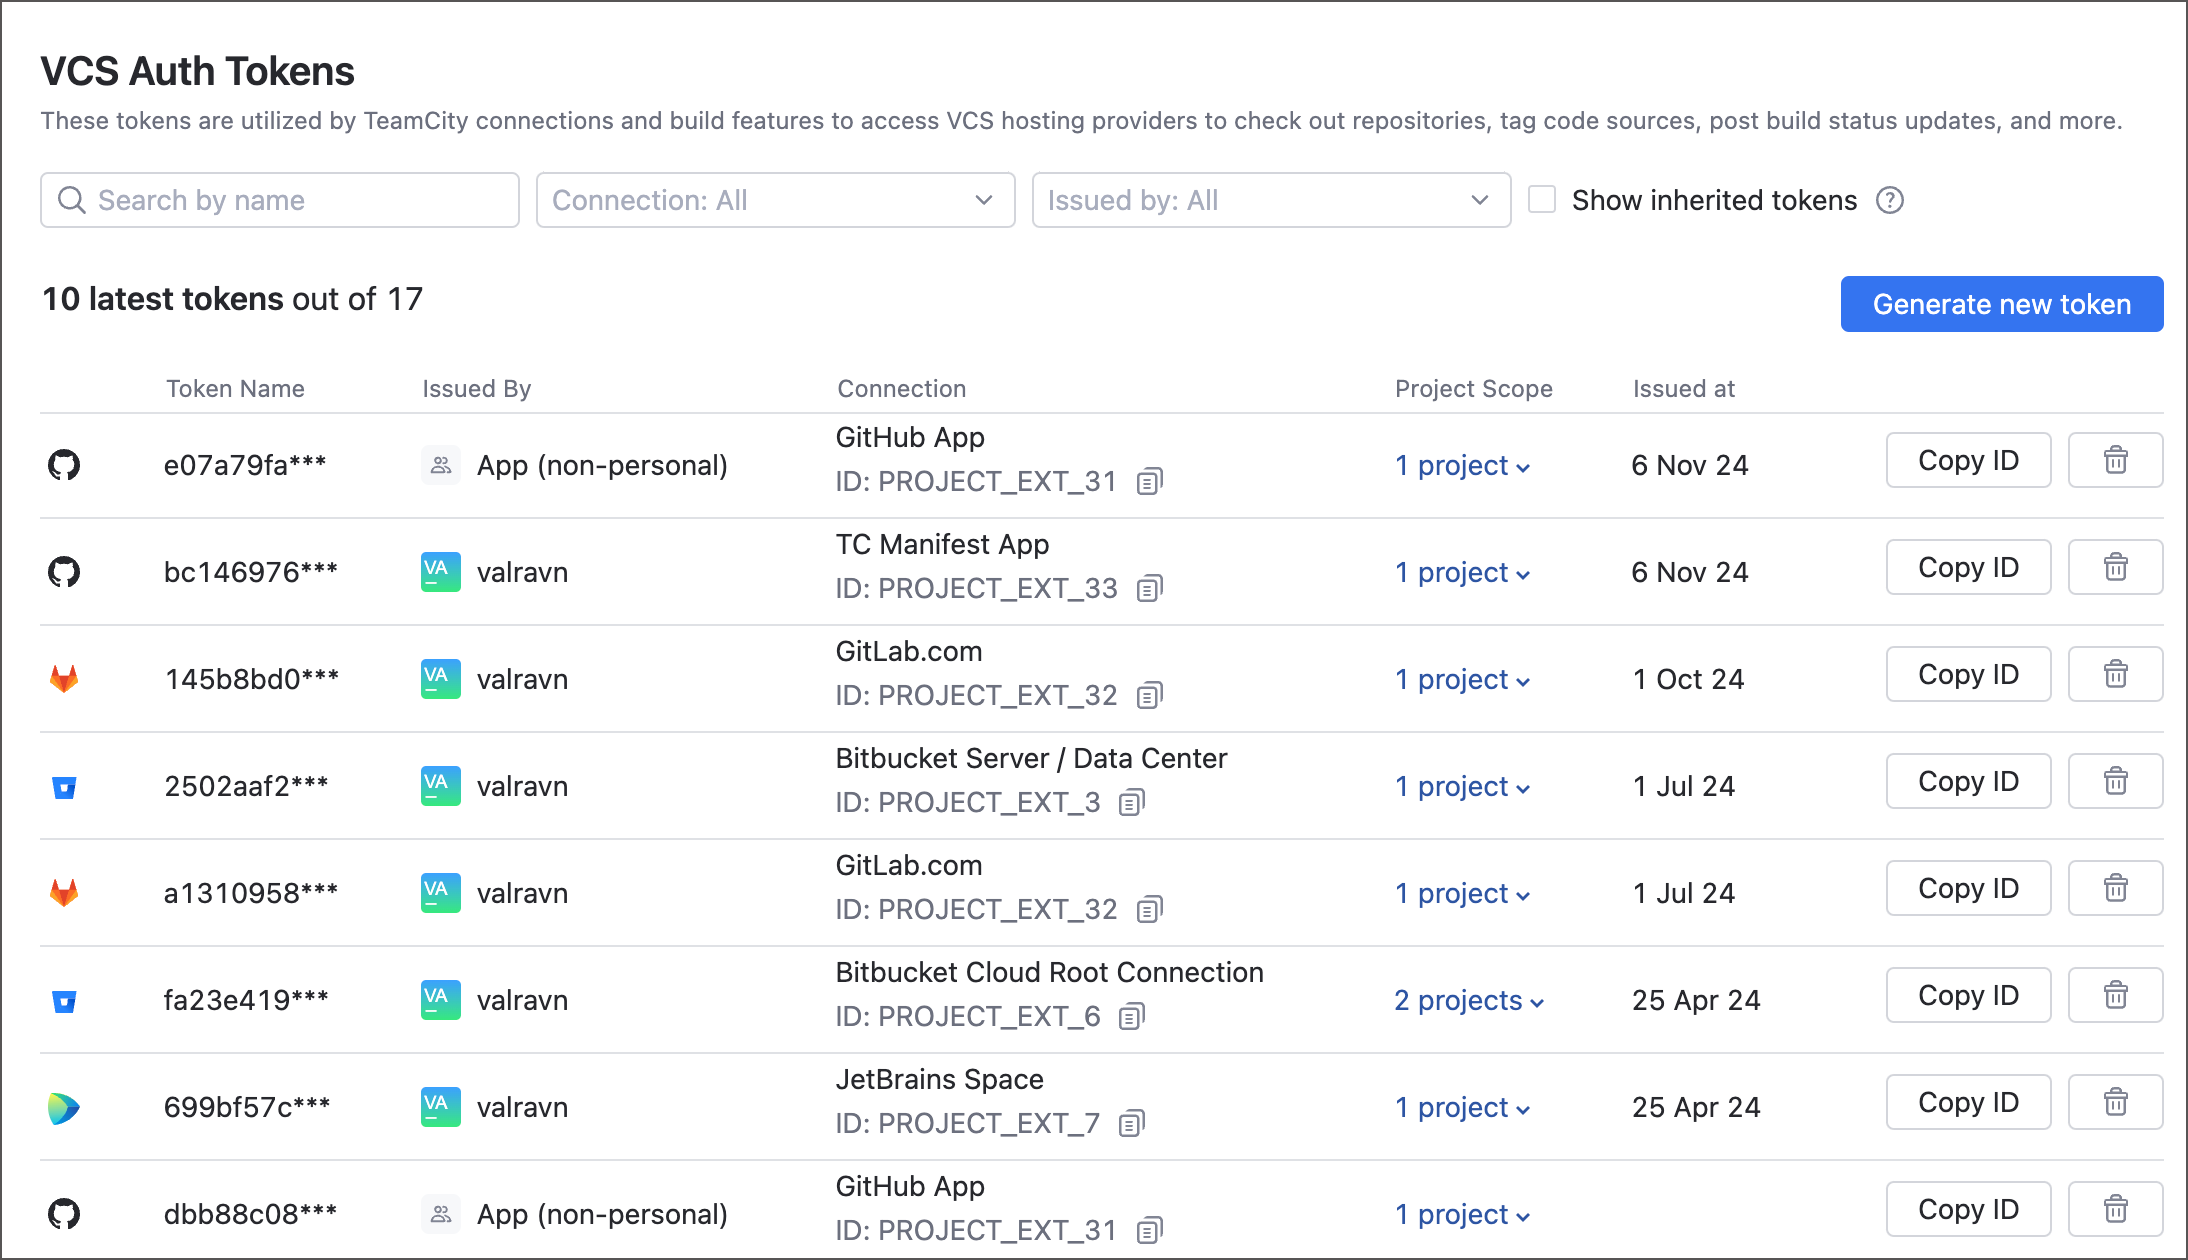Open the Connection filter dropdown

click(775, 200)
